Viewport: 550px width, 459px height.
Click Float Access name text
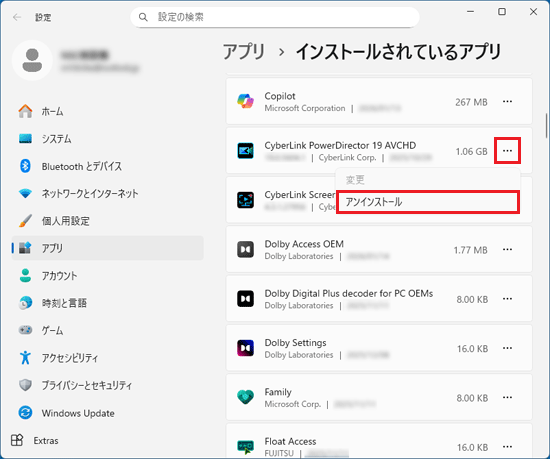290,441
